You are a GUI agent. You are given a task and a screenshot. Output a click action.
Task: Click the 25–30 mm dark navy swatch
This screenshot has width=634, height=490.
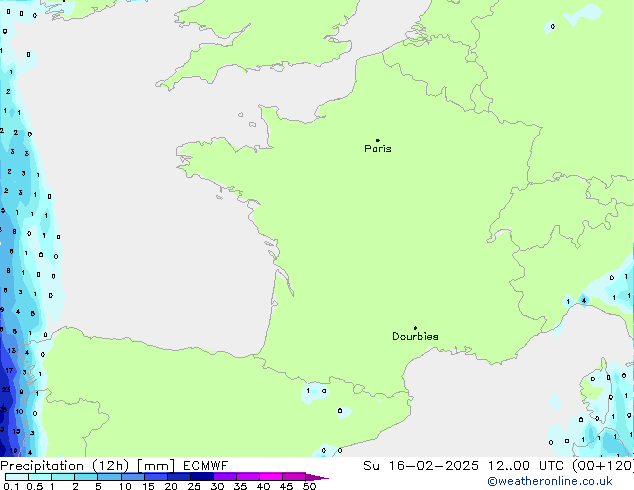[202, 477]
